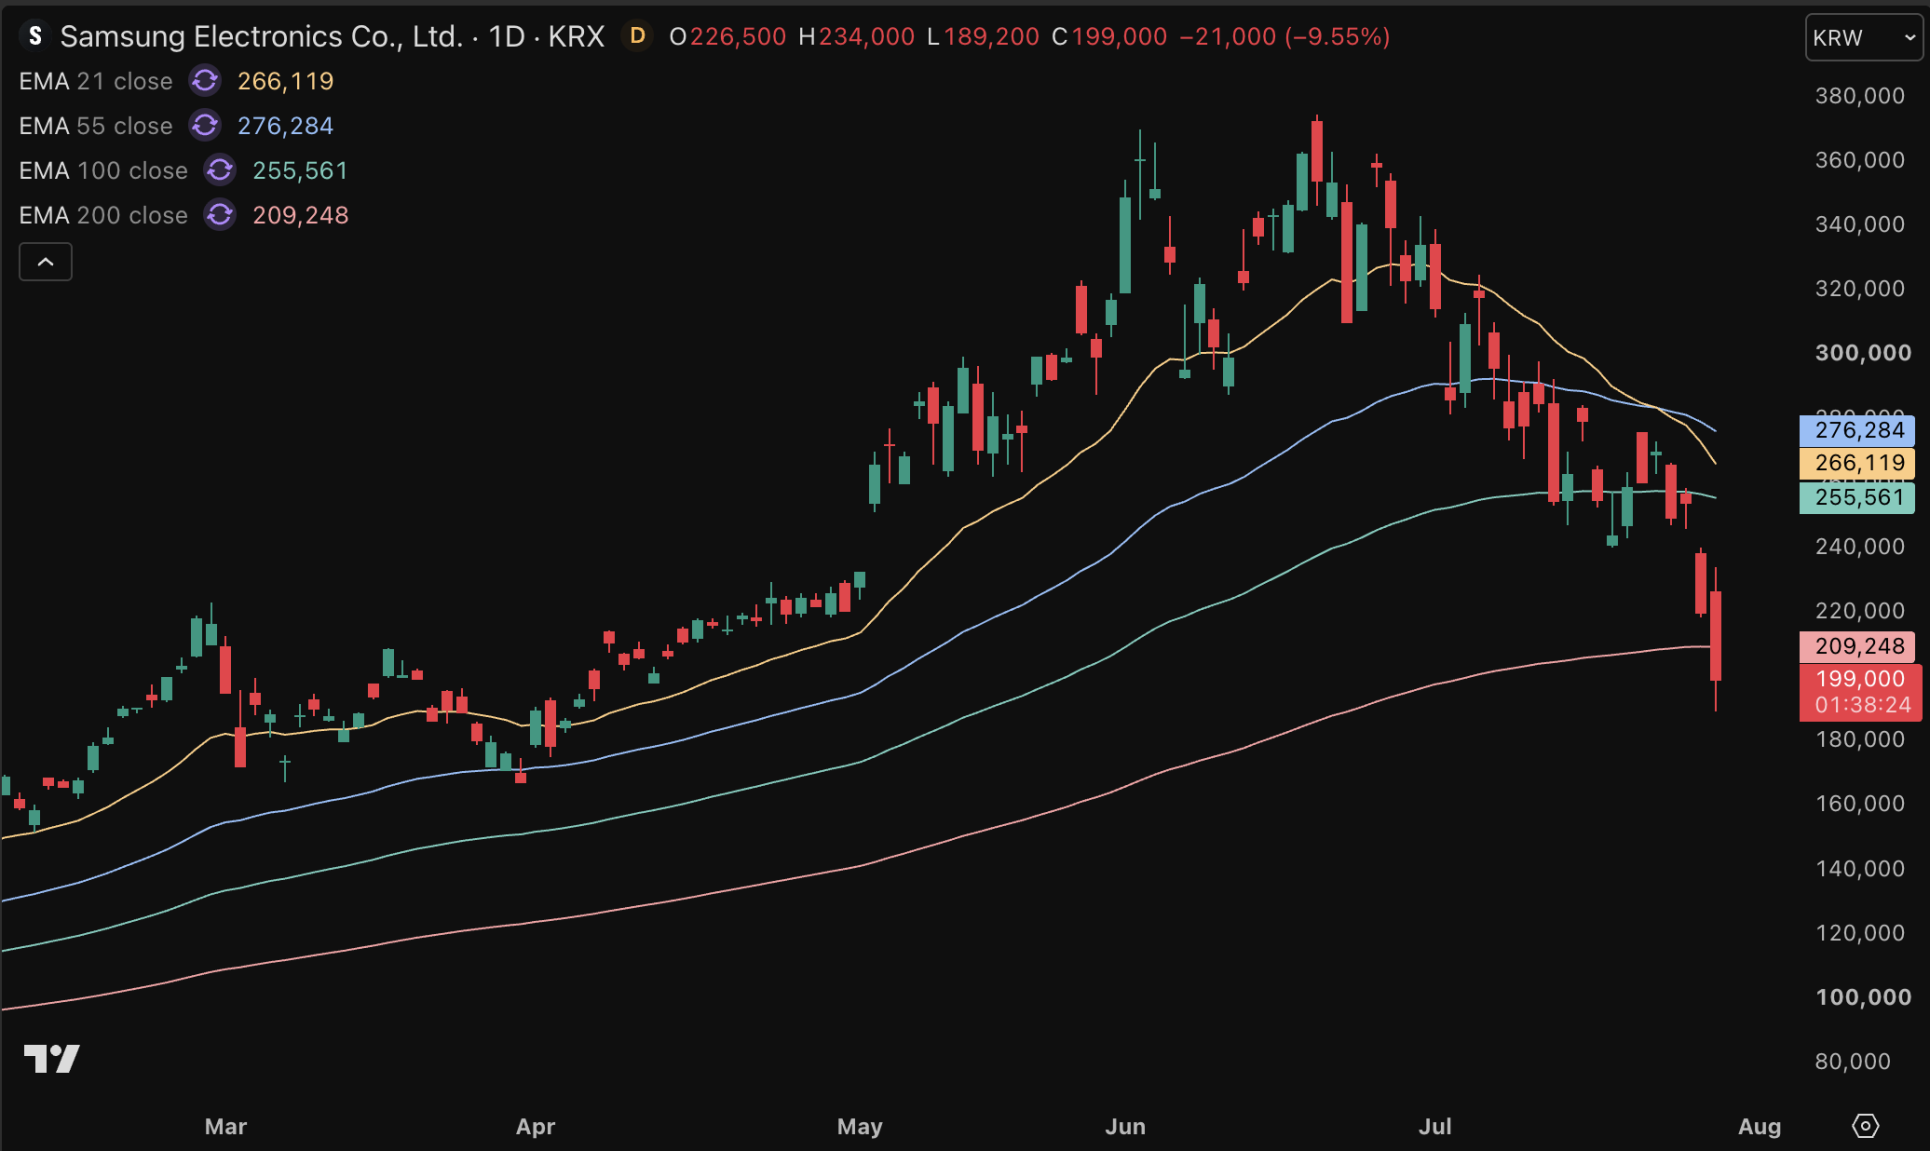Viewport: 1930px width, 1151px height.
Task: Click the refresh icon beside EMA 55
Action: point(205,126)
